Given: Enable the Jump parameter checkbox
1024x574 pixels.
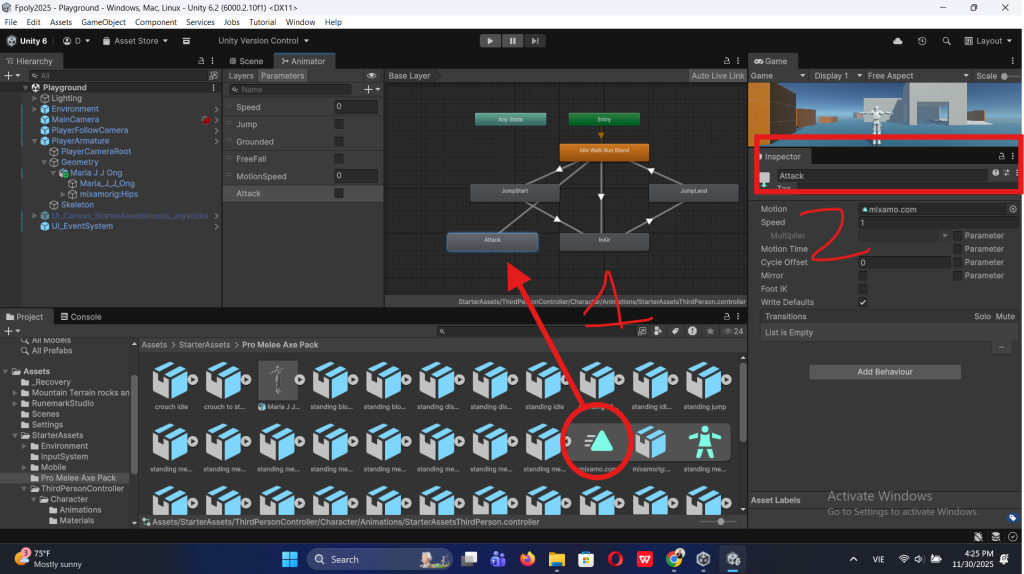Looking at the screenshot, I should (339, 124).
